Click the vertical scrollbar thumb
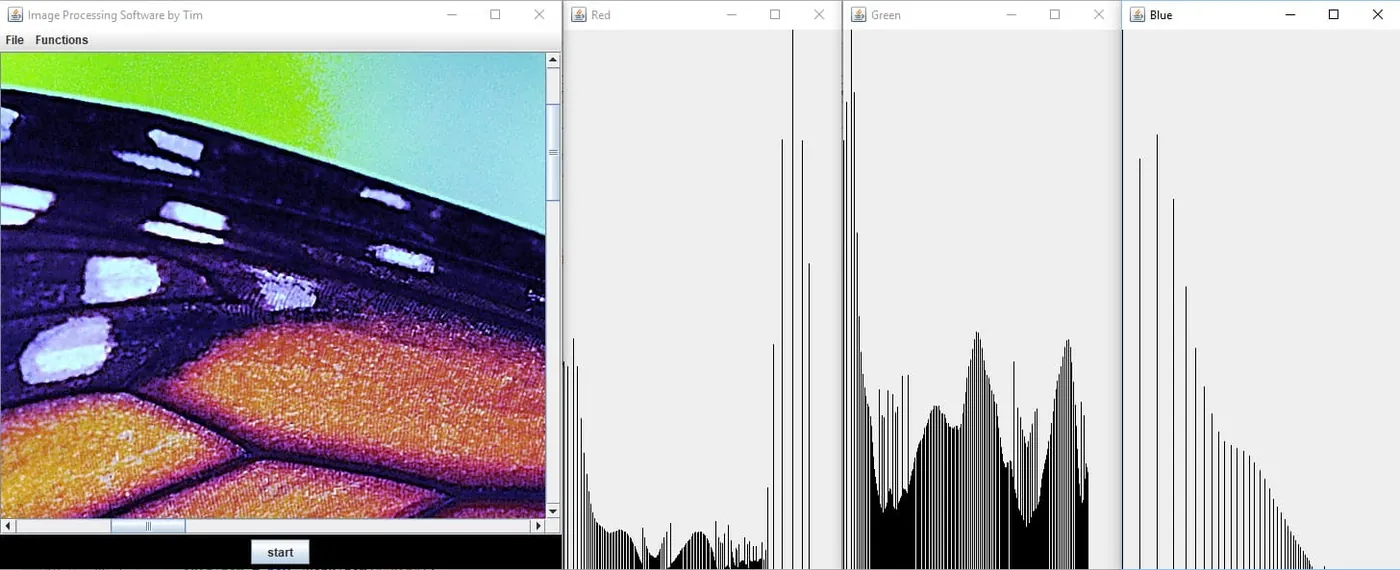Image resolution: width=1400 pixels, height=570 pixels. pyautogui.click(x=553, y=152)
